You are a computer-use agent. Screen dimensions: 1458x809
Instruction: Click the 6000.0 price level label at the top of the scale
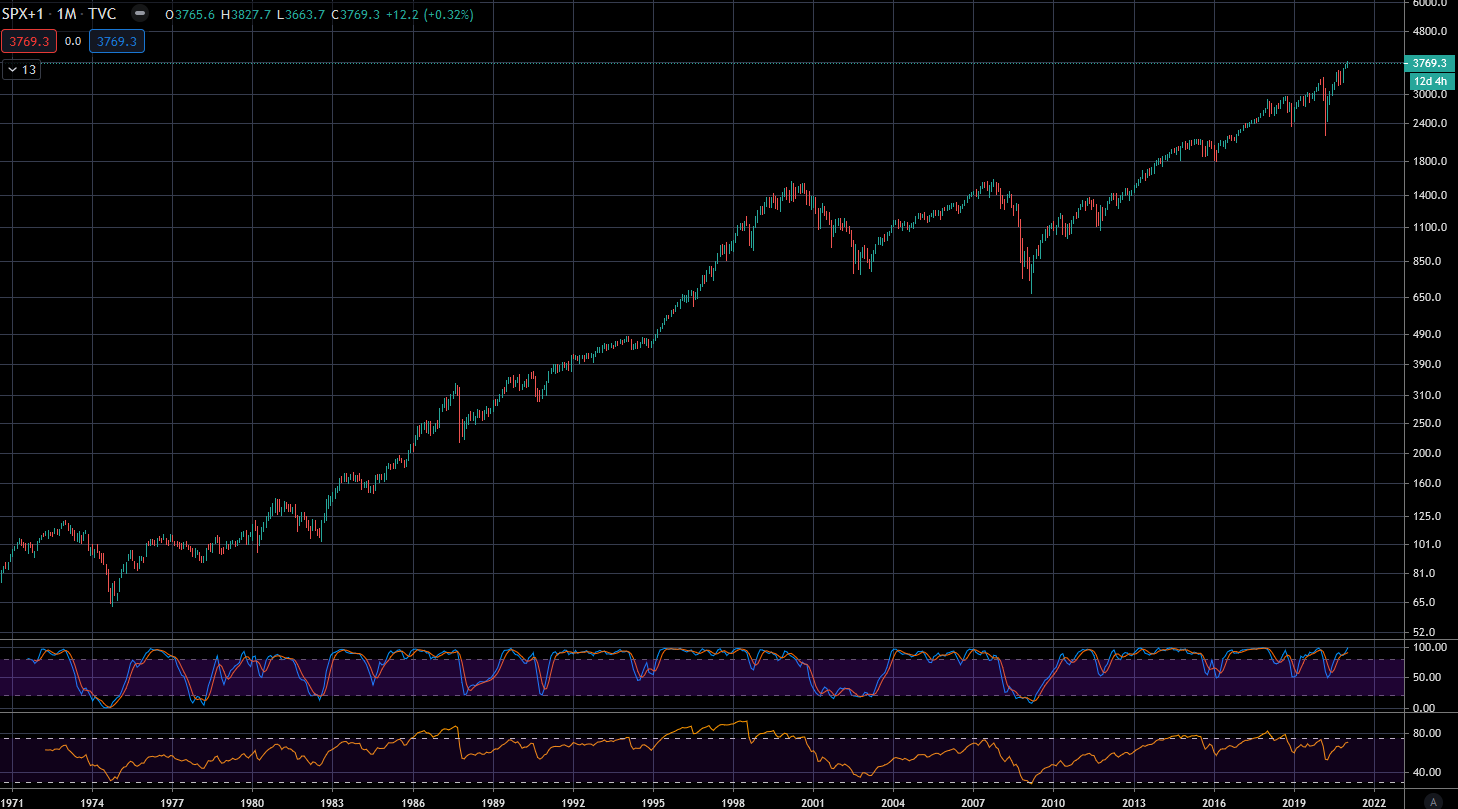1428,5
